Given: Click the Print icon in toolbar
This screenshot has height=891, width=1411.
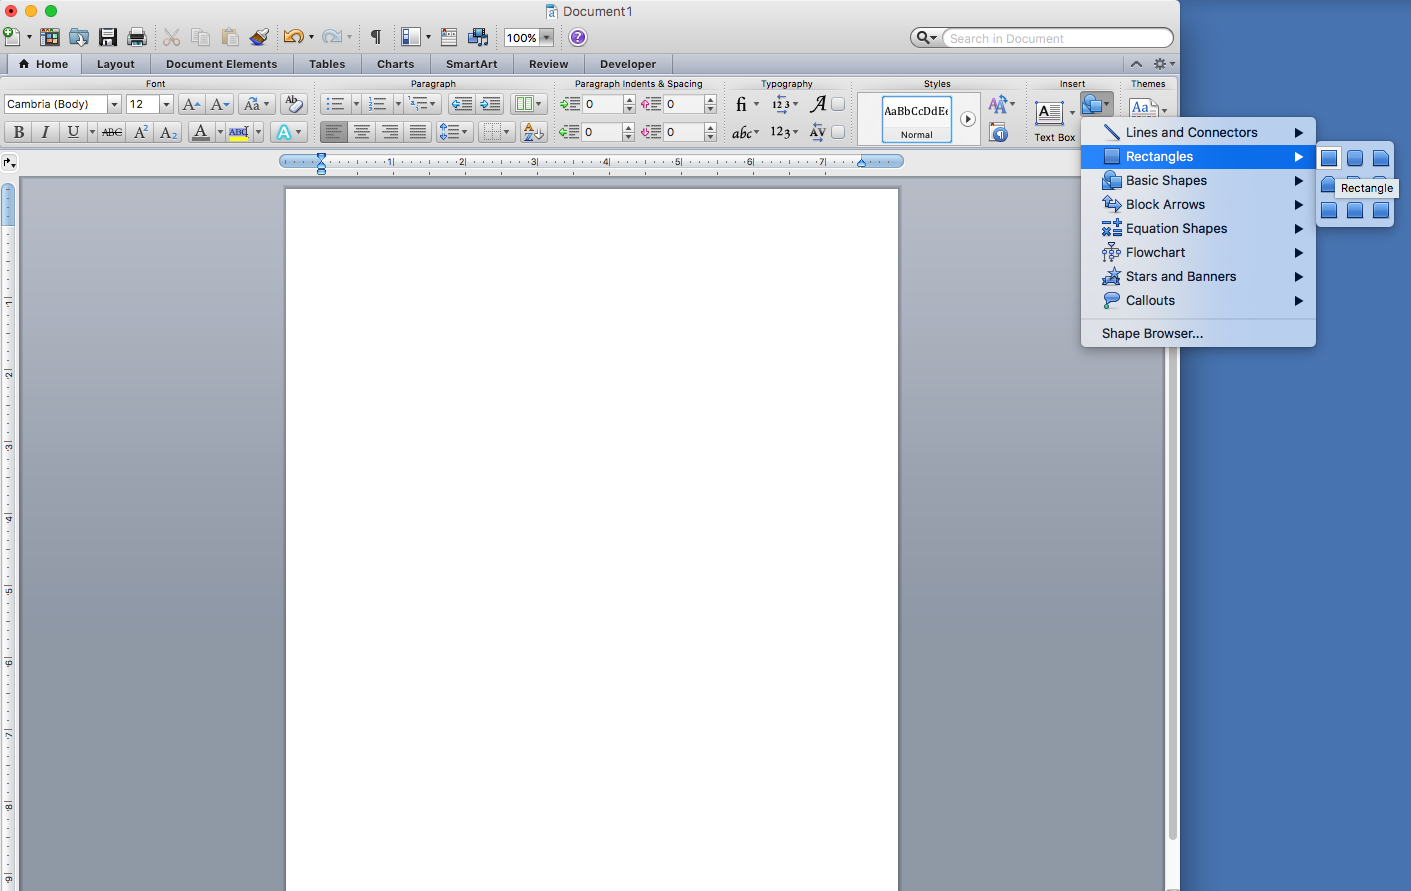Looking at the screenshot, I should point(137,38).
